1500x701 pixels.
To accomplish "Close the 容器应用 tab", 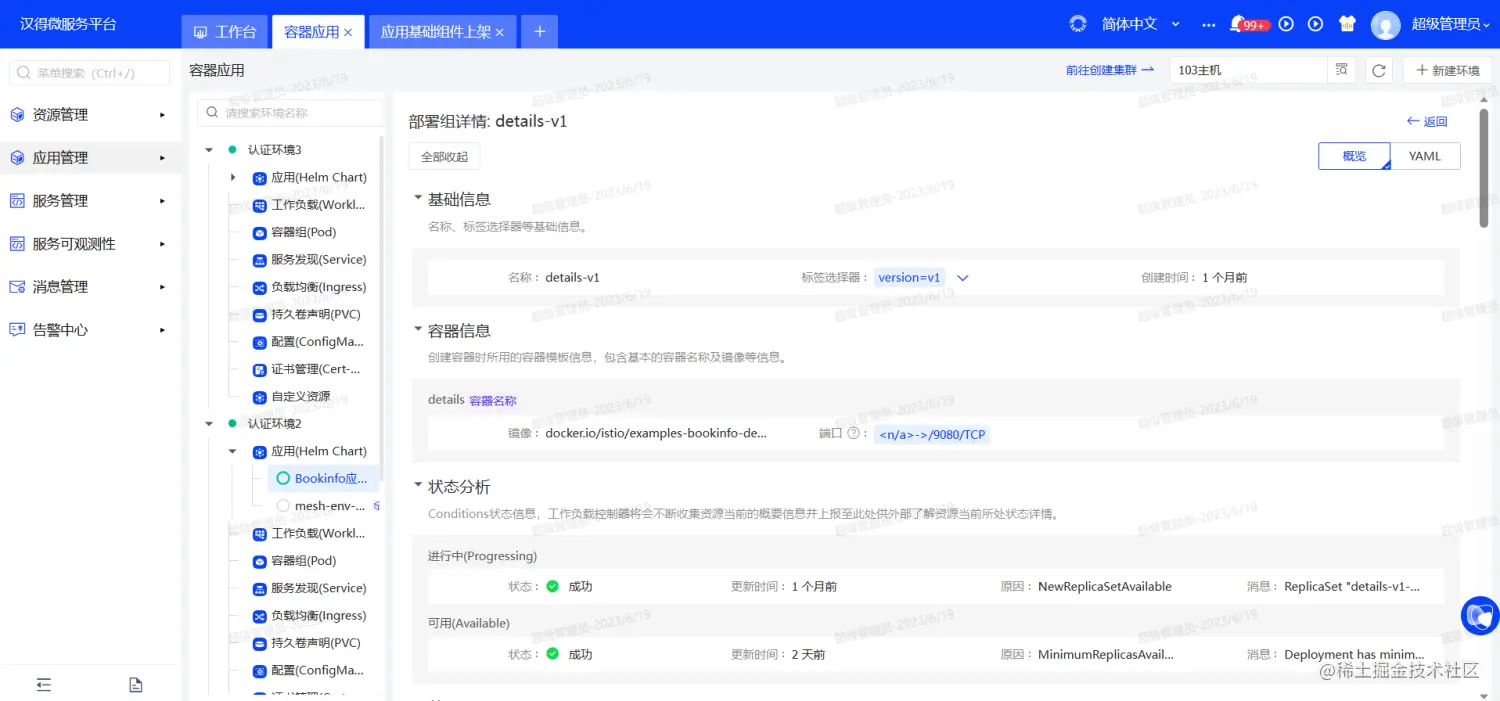I will pos(348,32).
